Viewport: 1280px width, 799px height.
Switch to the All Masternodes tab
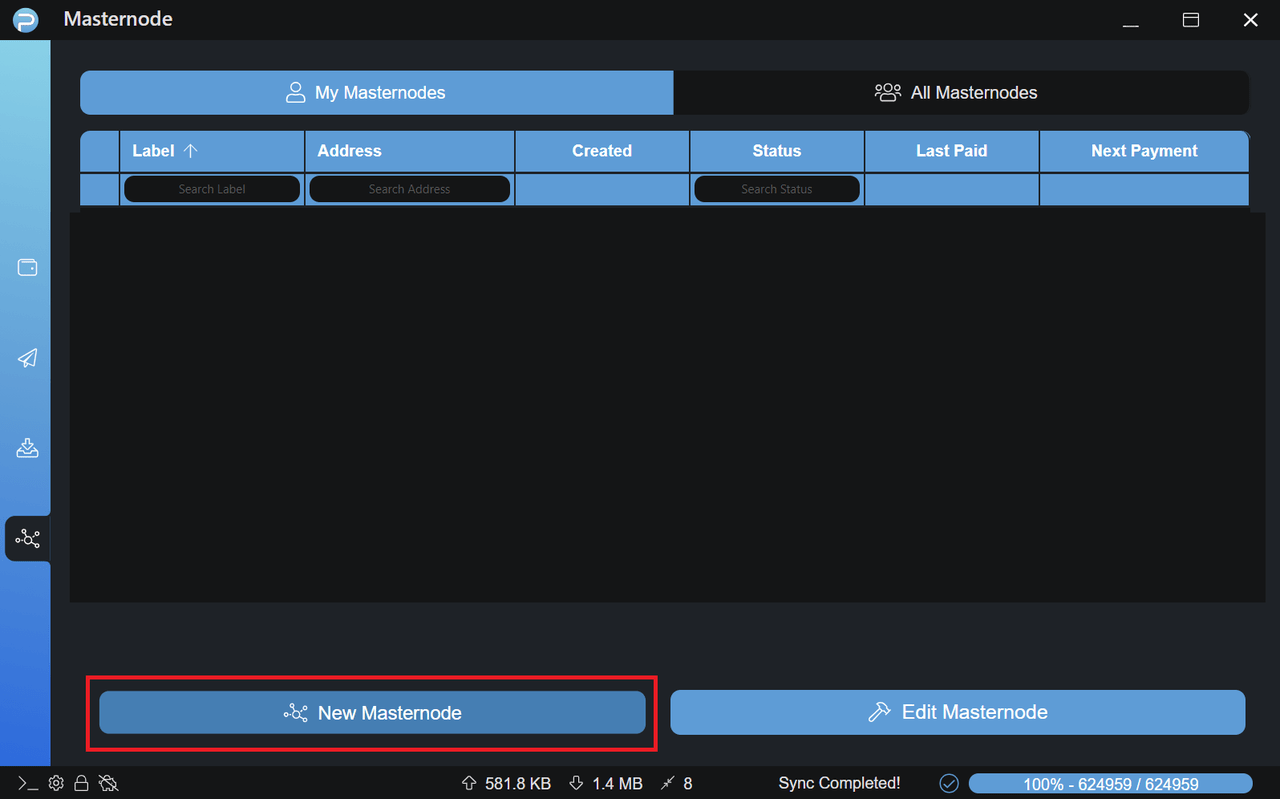960,93
